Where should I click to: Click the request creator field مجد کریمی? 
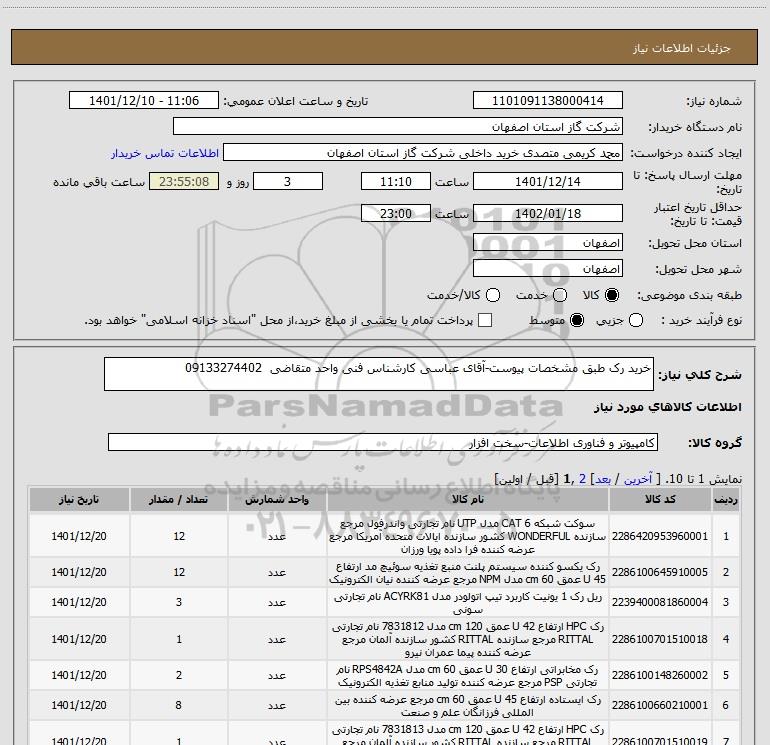(x=423, y=153)
